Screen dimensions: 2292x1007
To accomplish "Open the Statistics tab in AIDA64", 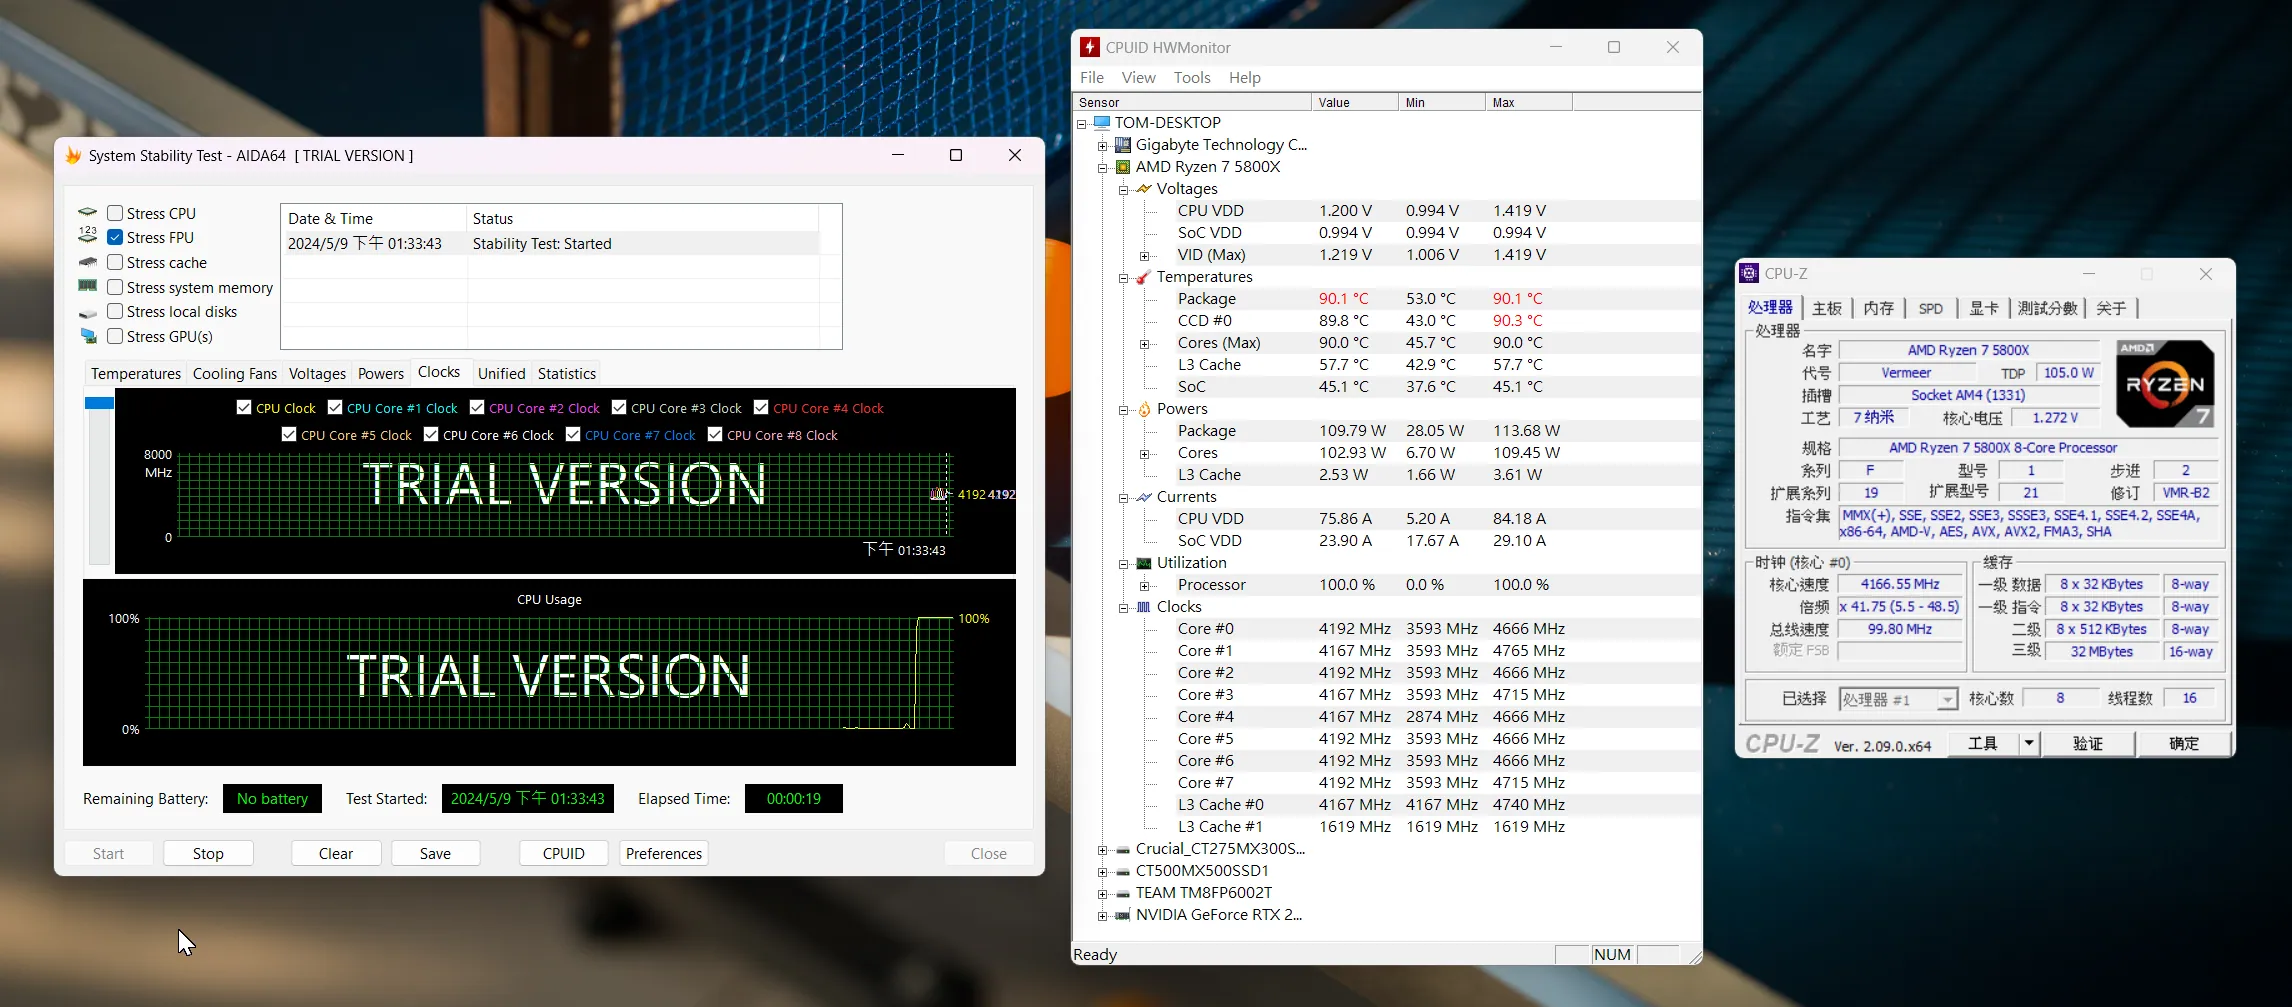I will [x=567, y=373].
